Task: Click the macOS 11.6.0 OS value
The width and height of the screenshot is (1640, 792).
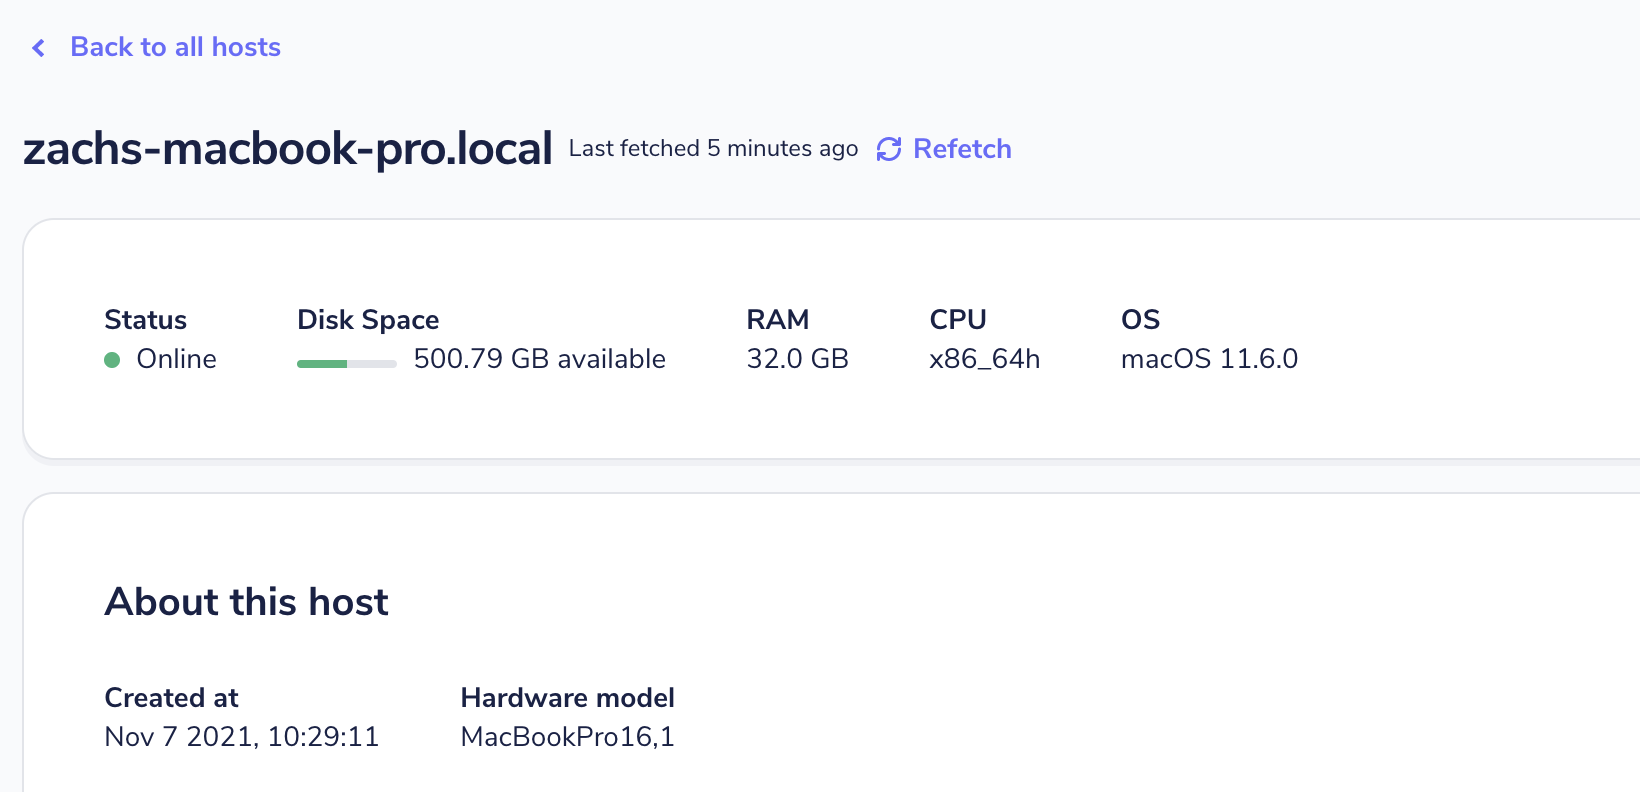Action: 1209,359
